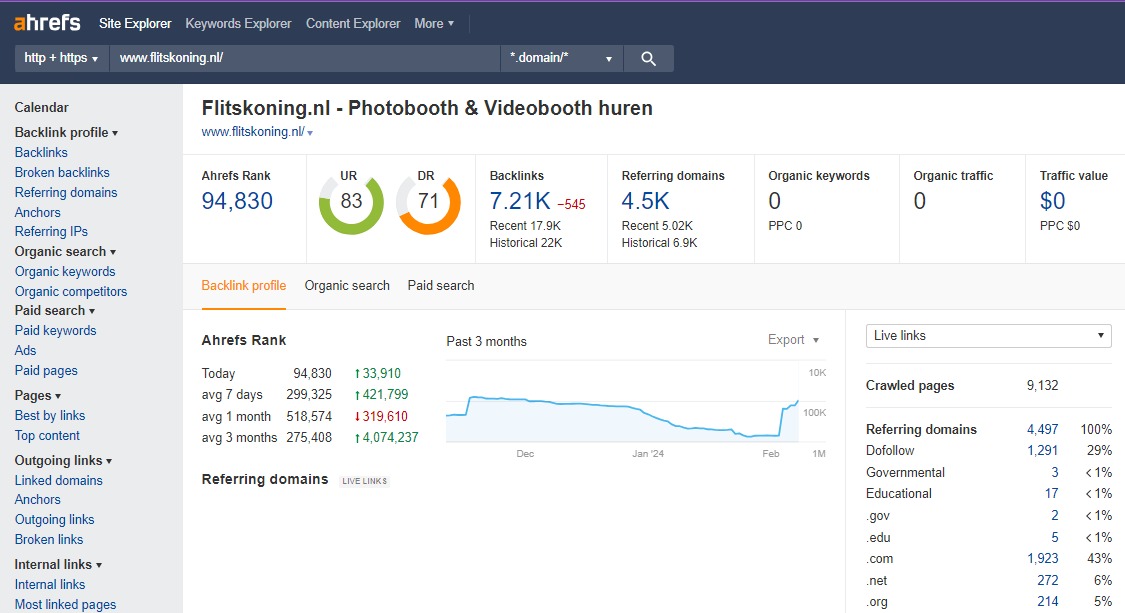Image resolution: width=1125 pixels, height=613 pixels.
Task: Click the magnifying glass search button
Action: (648, 59)
